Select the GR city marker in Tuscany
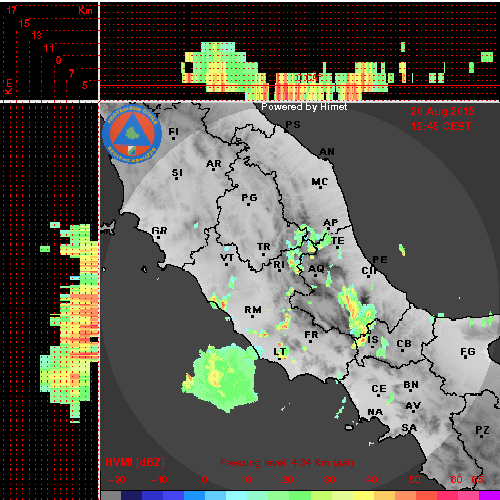Screen dimensions: 500x500 159,232
